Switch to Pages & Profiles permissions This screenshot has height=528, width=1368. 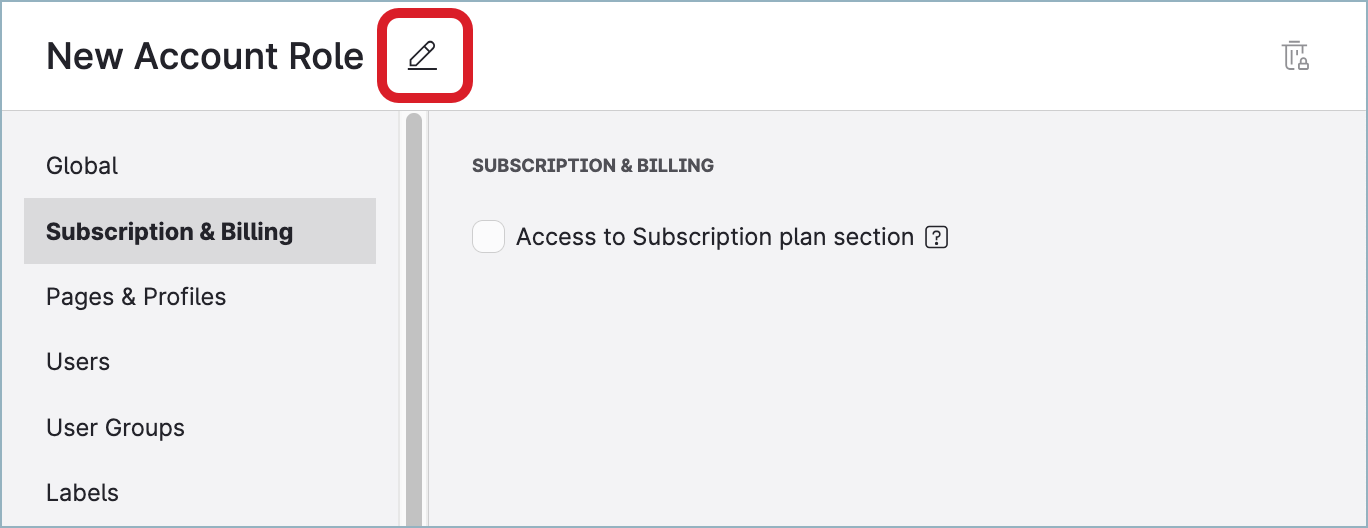pos(136,297)
